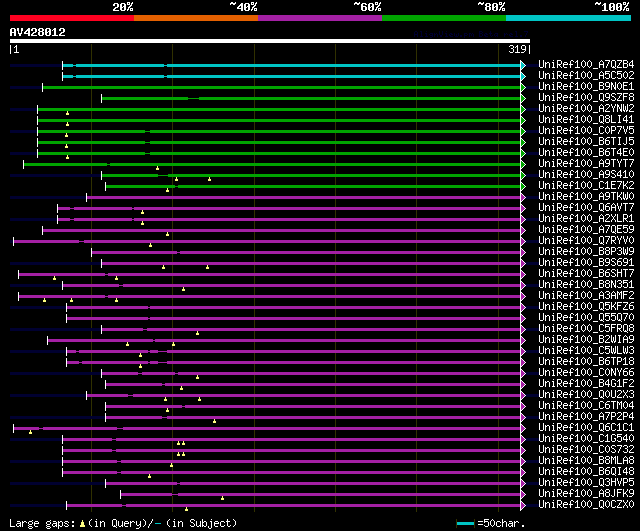The width and height of the screenshot is (640, 531).
Task: Click UniRef100_B4G1F2 label
Action: point(586,384)
